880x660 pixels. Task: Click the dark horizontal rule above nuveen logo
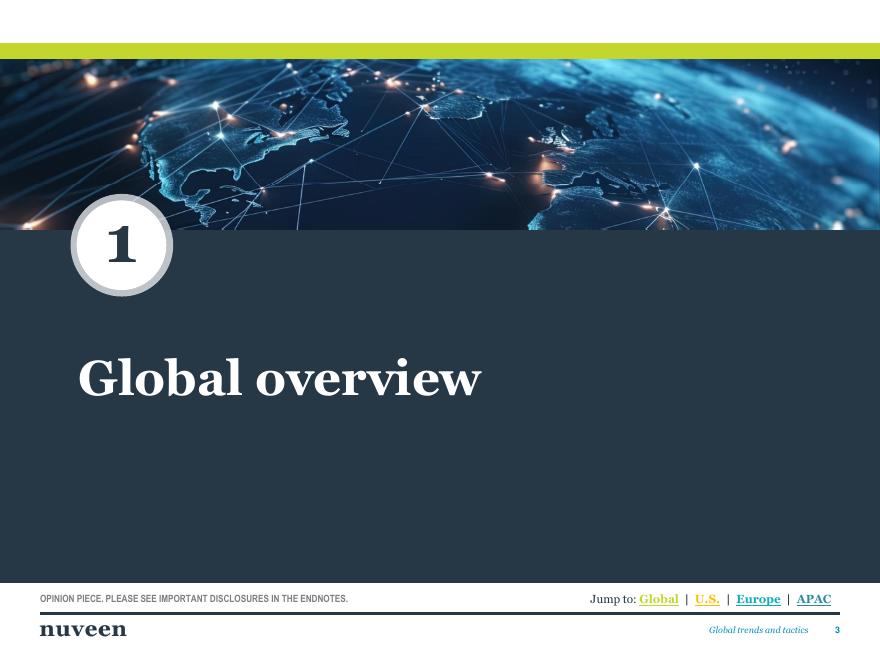pos(440,613)
